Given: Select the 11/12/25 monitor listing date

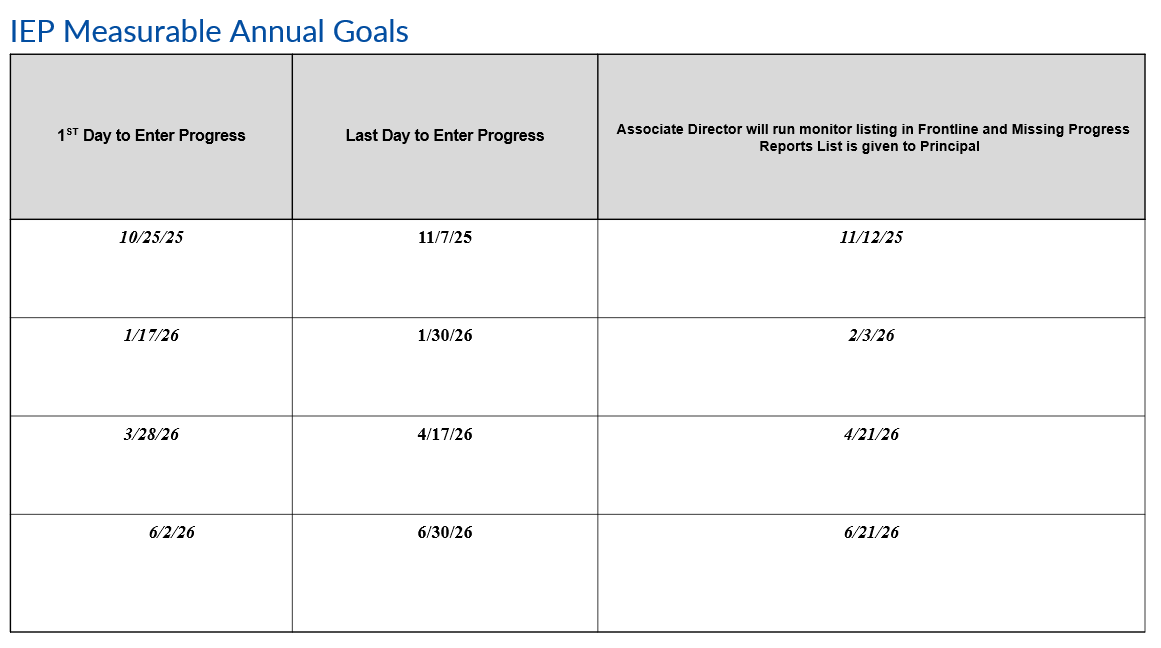Looking at the screenshot, I should (x=871, y=238).
